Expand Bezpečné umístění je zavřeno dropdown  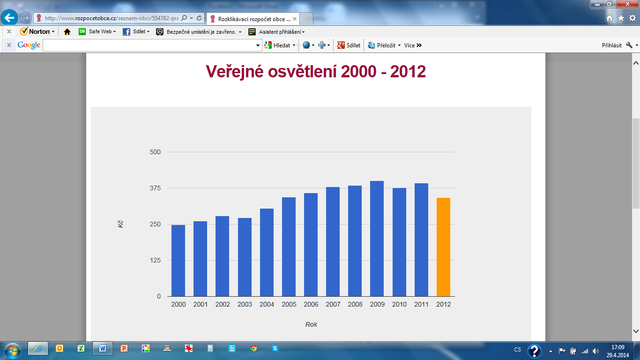pos(240,32)
